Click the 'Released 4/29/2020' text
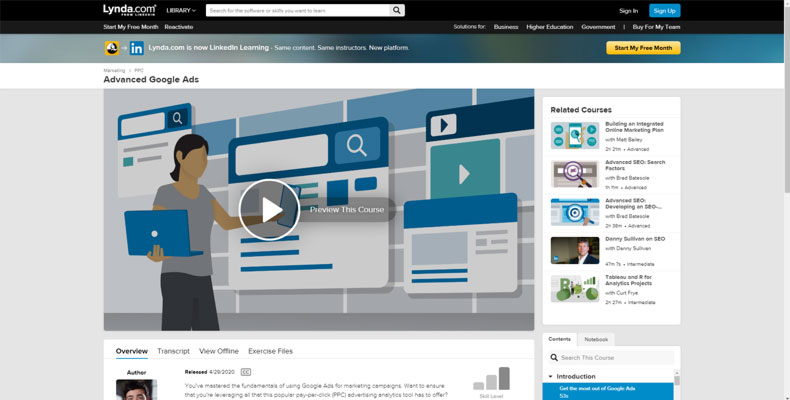The width and height of the screenshot is (790, 400). [x=210, y=372]
